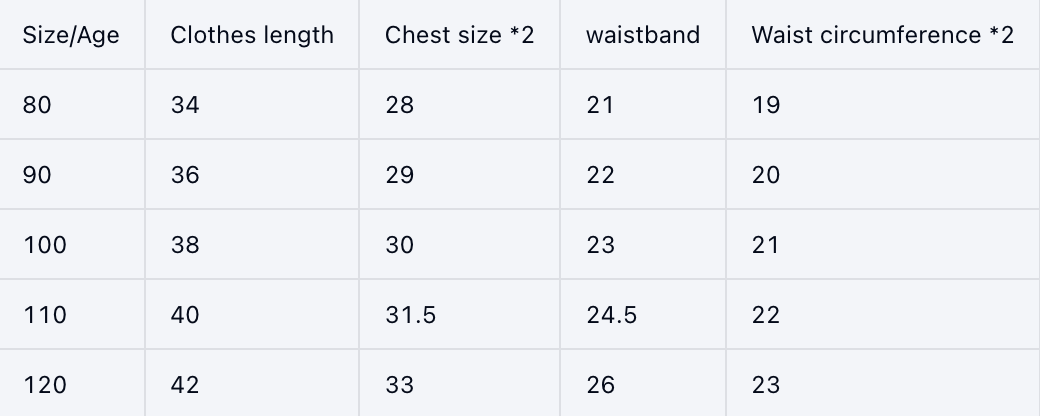Click waist circumference value 19

766,105
